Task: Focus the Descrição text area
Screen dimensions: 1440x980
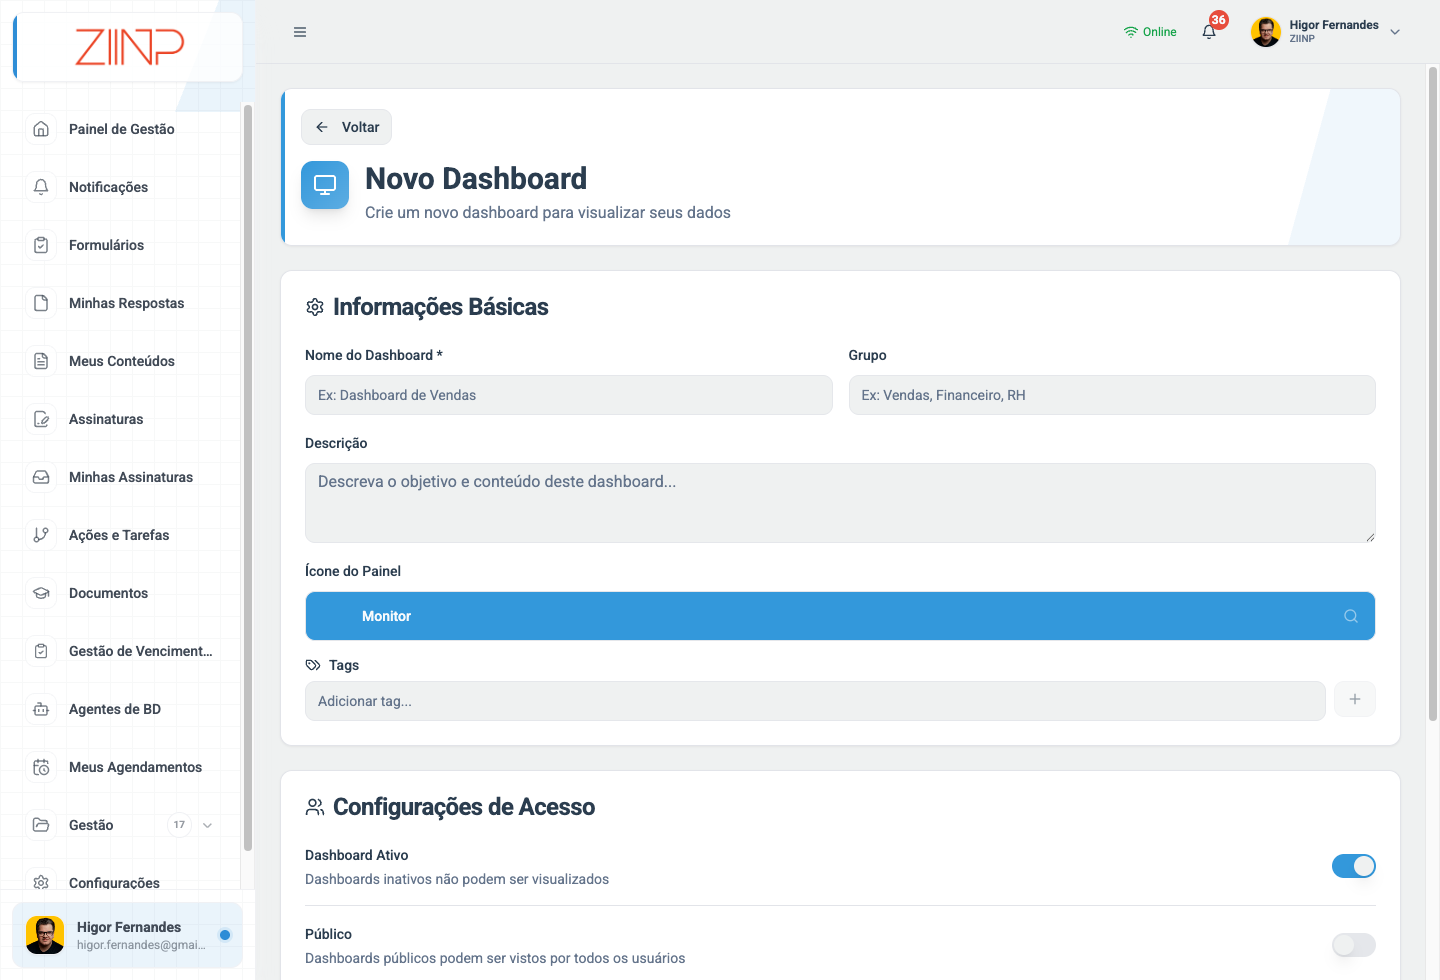Action: (x=840, y=503)
